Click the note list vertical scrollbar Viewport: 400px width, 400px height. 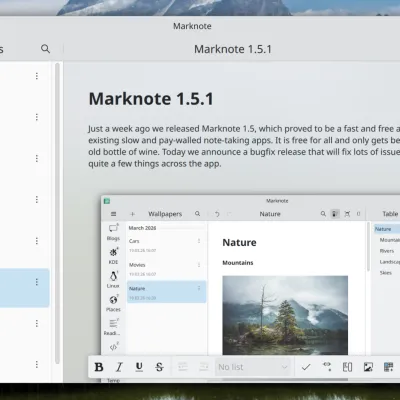point(57,213)
